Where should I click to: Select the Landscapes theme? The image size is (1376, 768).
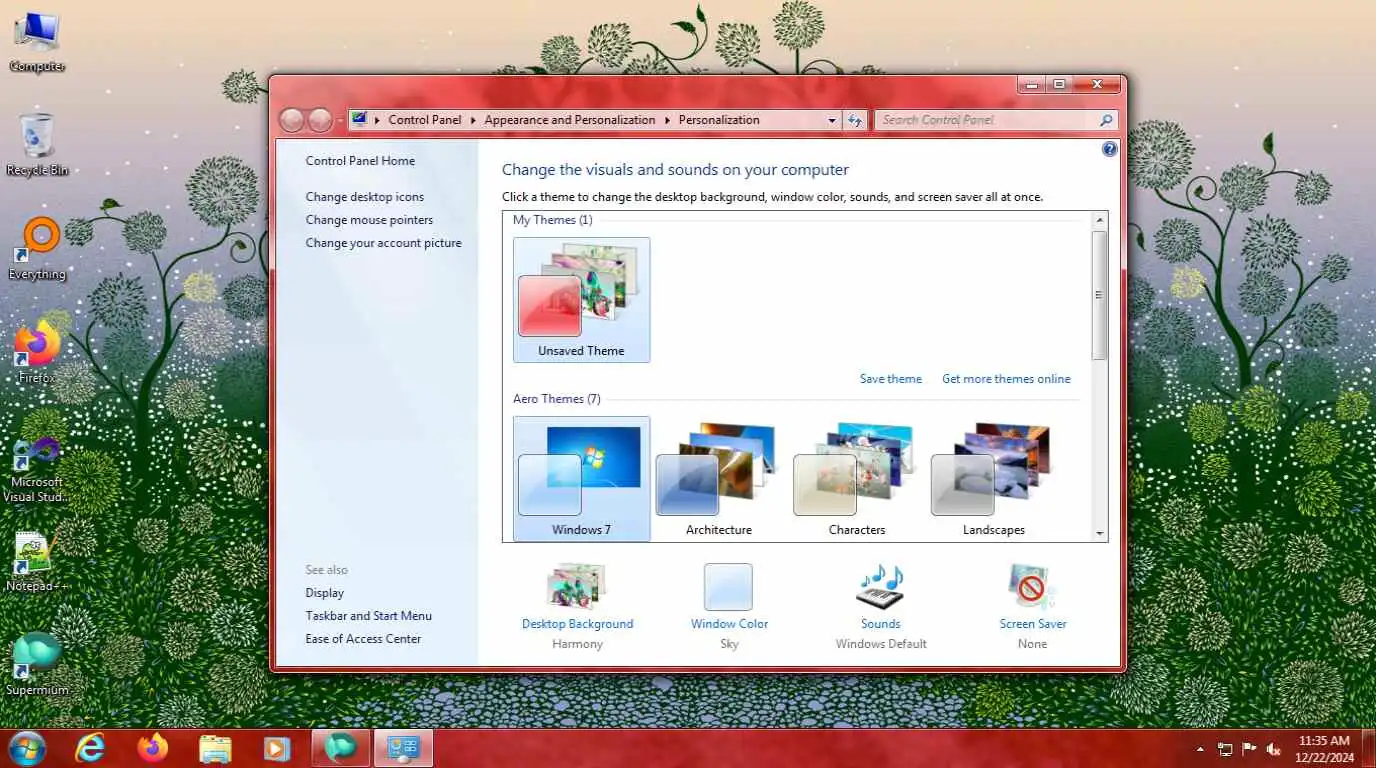(994, 479)
